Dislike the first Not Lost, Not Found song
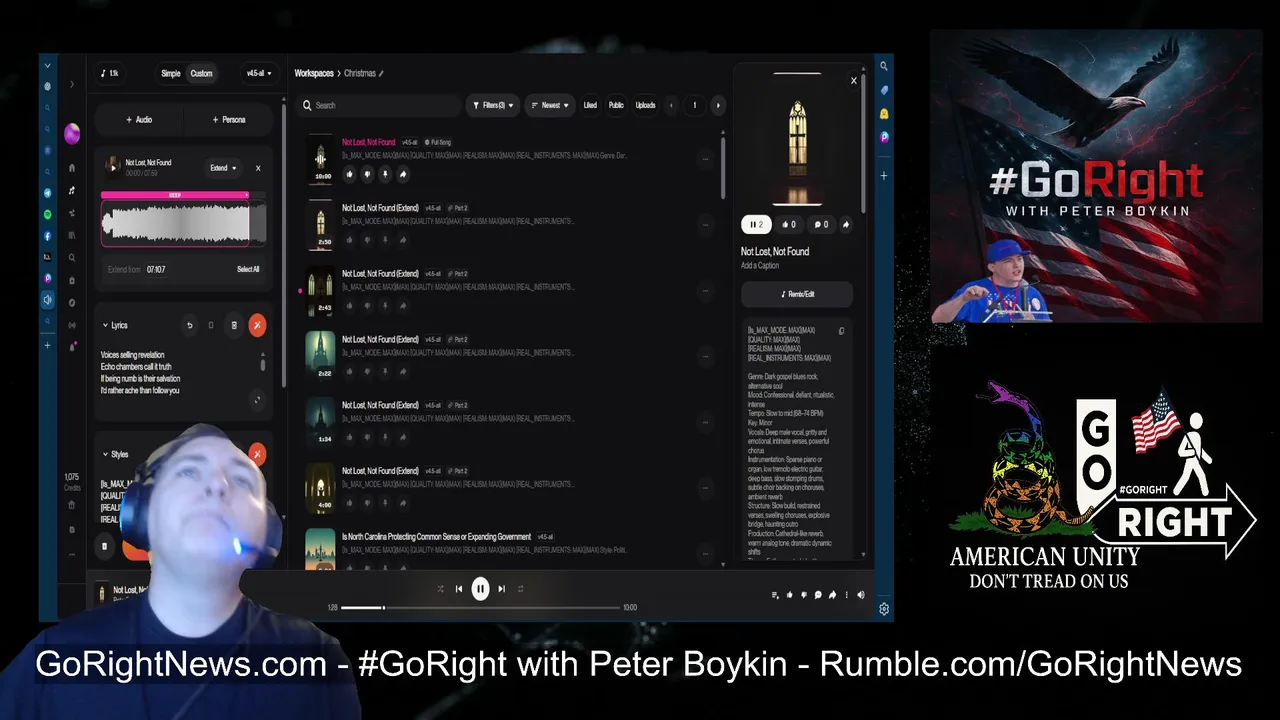This screenshot has width=1280, height=720. coord(367,174)
